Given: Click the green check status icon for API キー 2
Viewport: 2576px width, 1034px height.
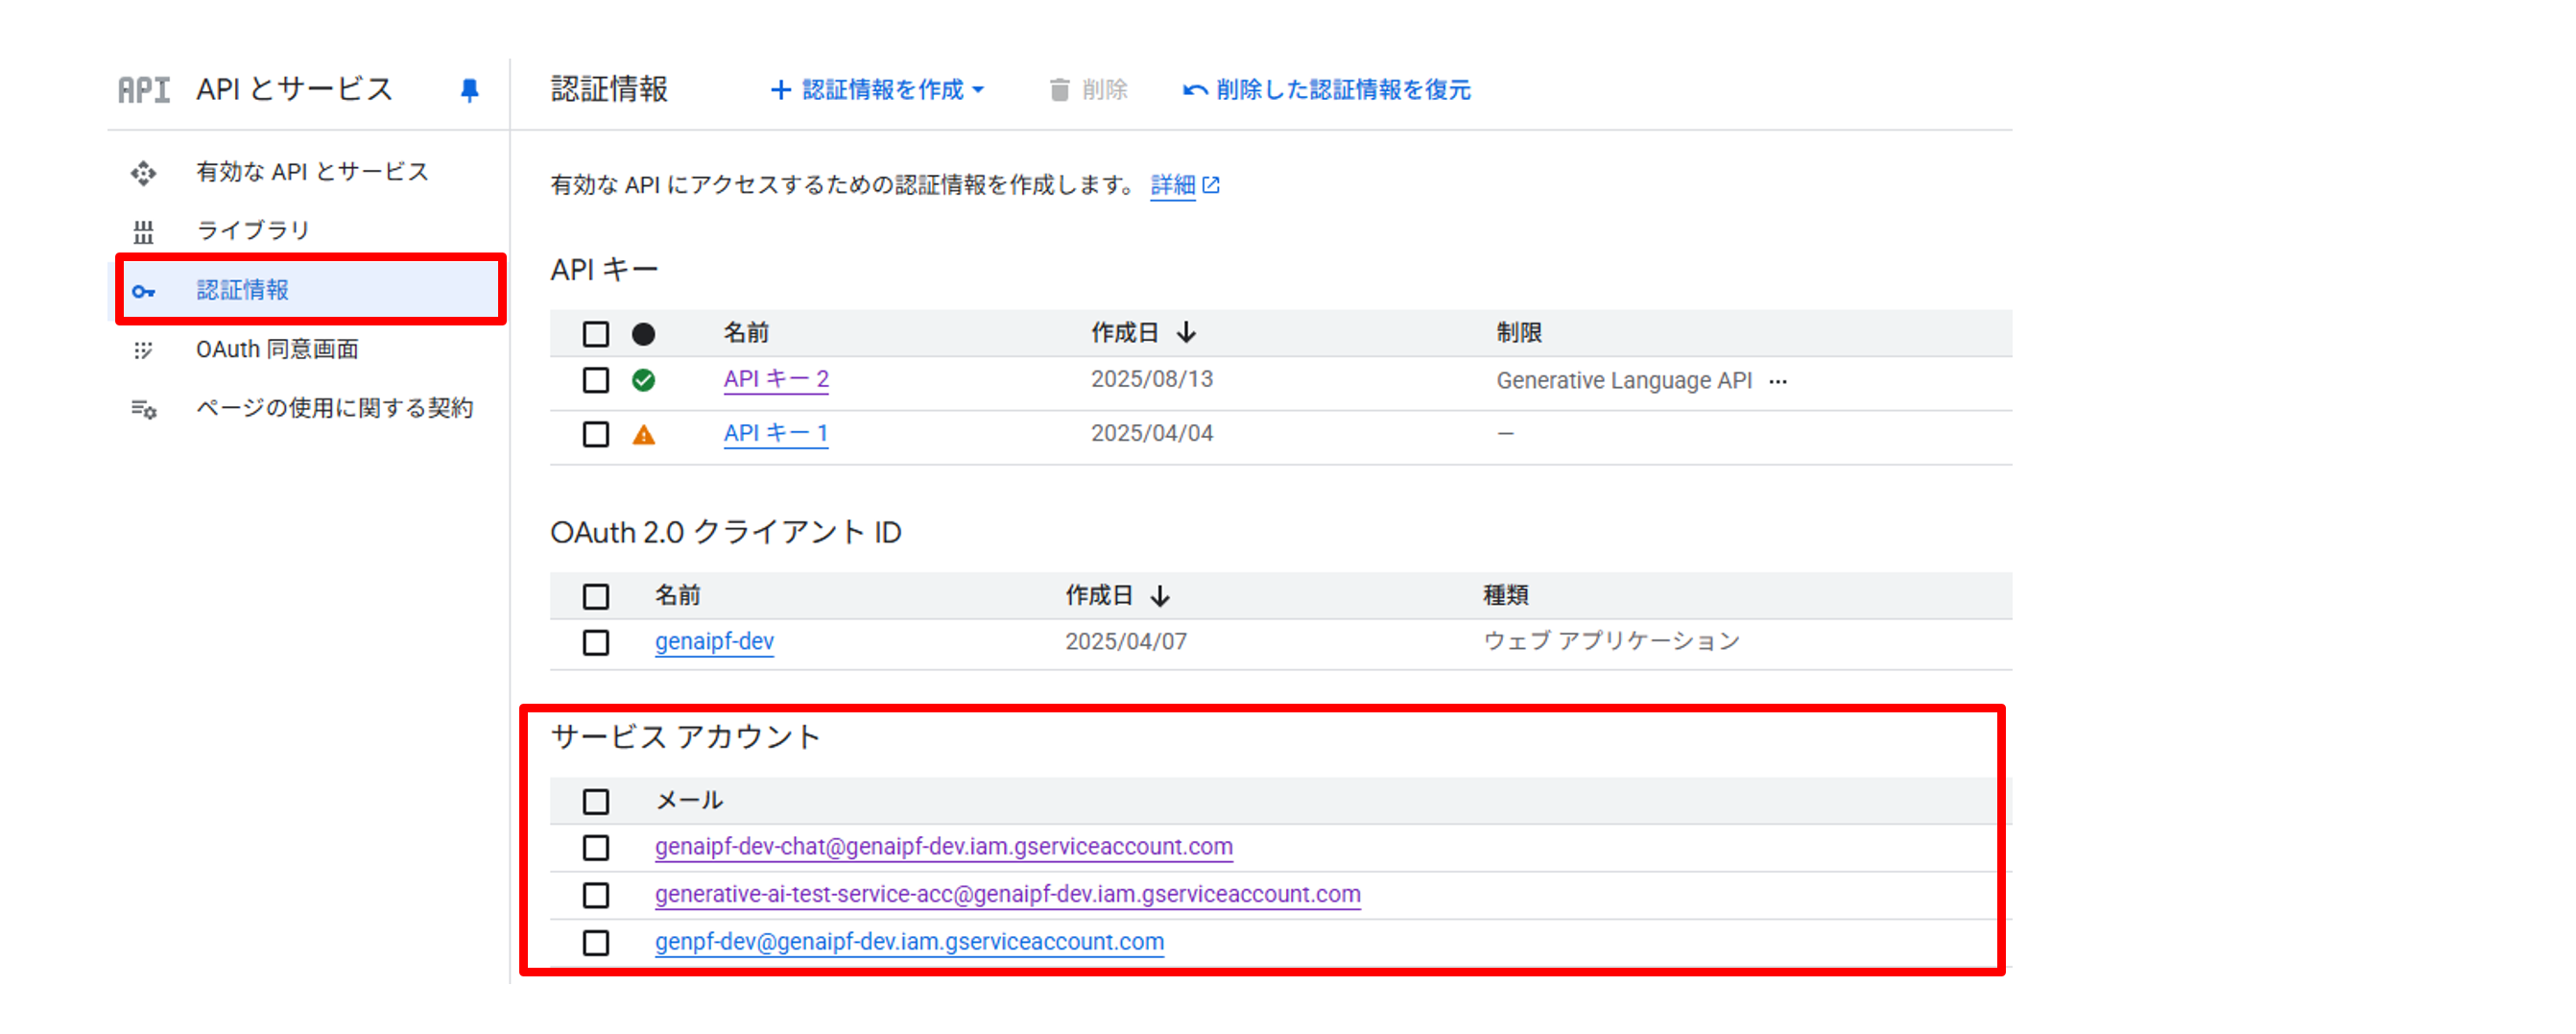Looking at the screenshot, I should tap(644, 380).
